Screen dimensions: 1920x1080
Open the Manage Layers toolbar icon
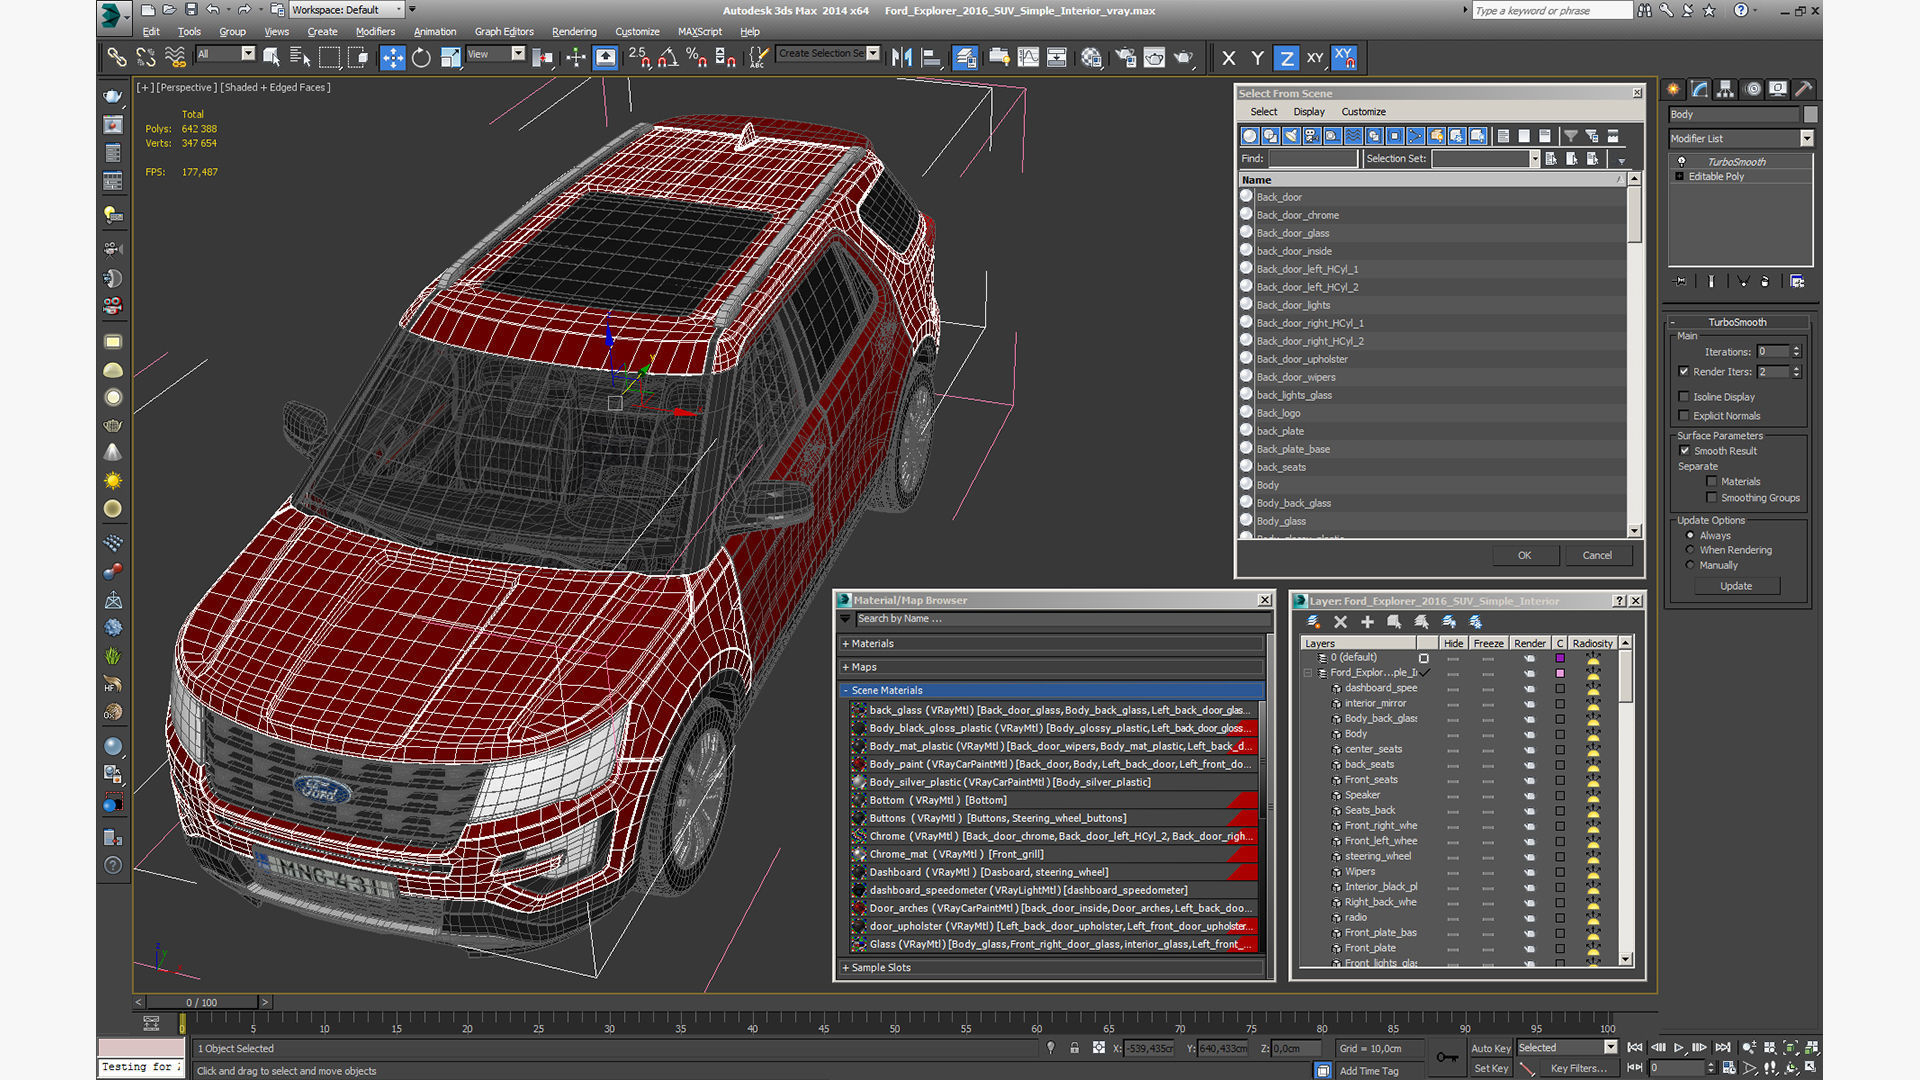coord(965,57)
